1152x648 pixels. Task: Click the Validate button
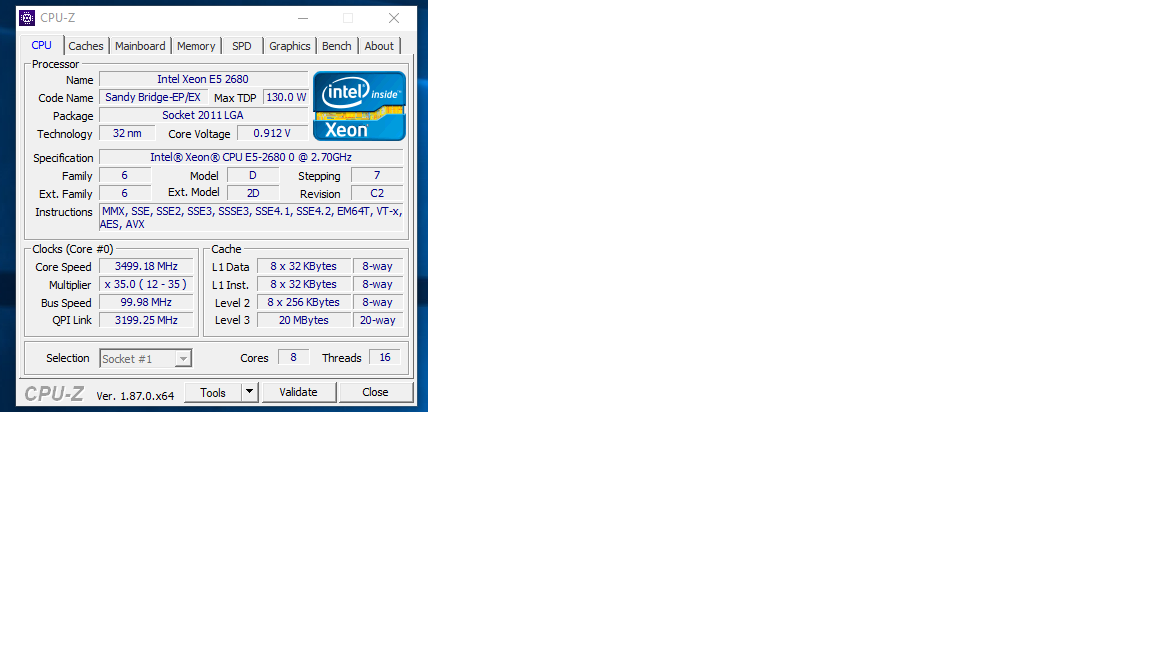click(298, 392)
